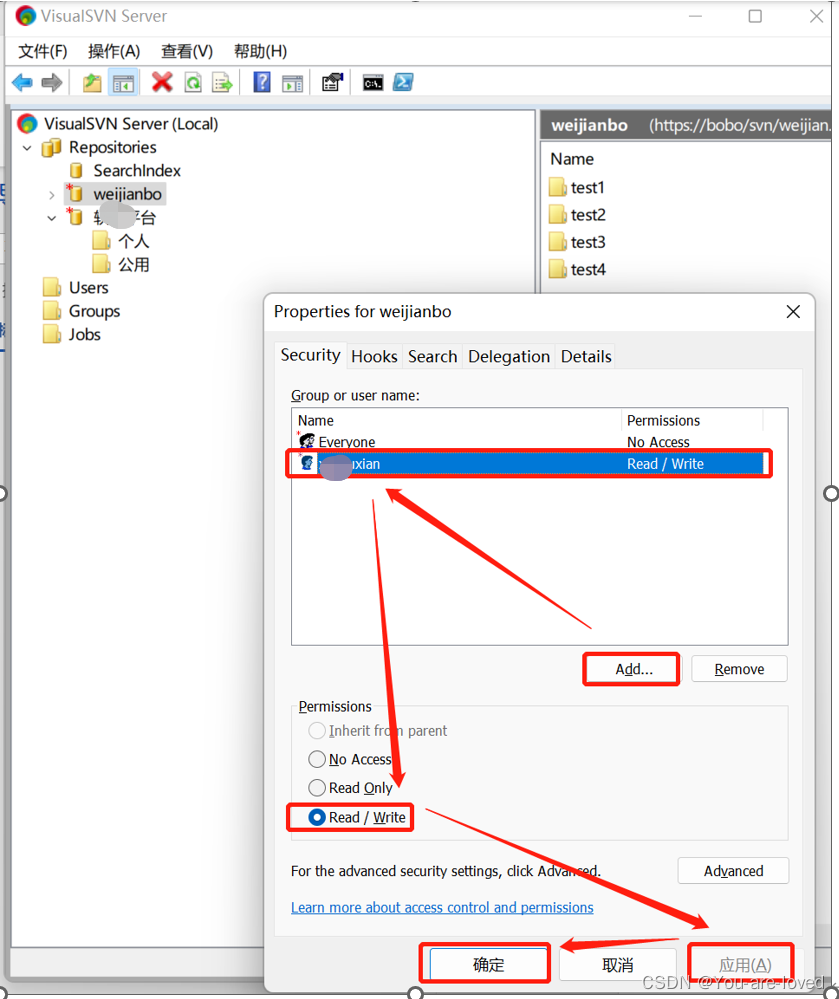Select the weijianbo repository in tree
The image size is (839, 999).
click(x=127, y=194)
